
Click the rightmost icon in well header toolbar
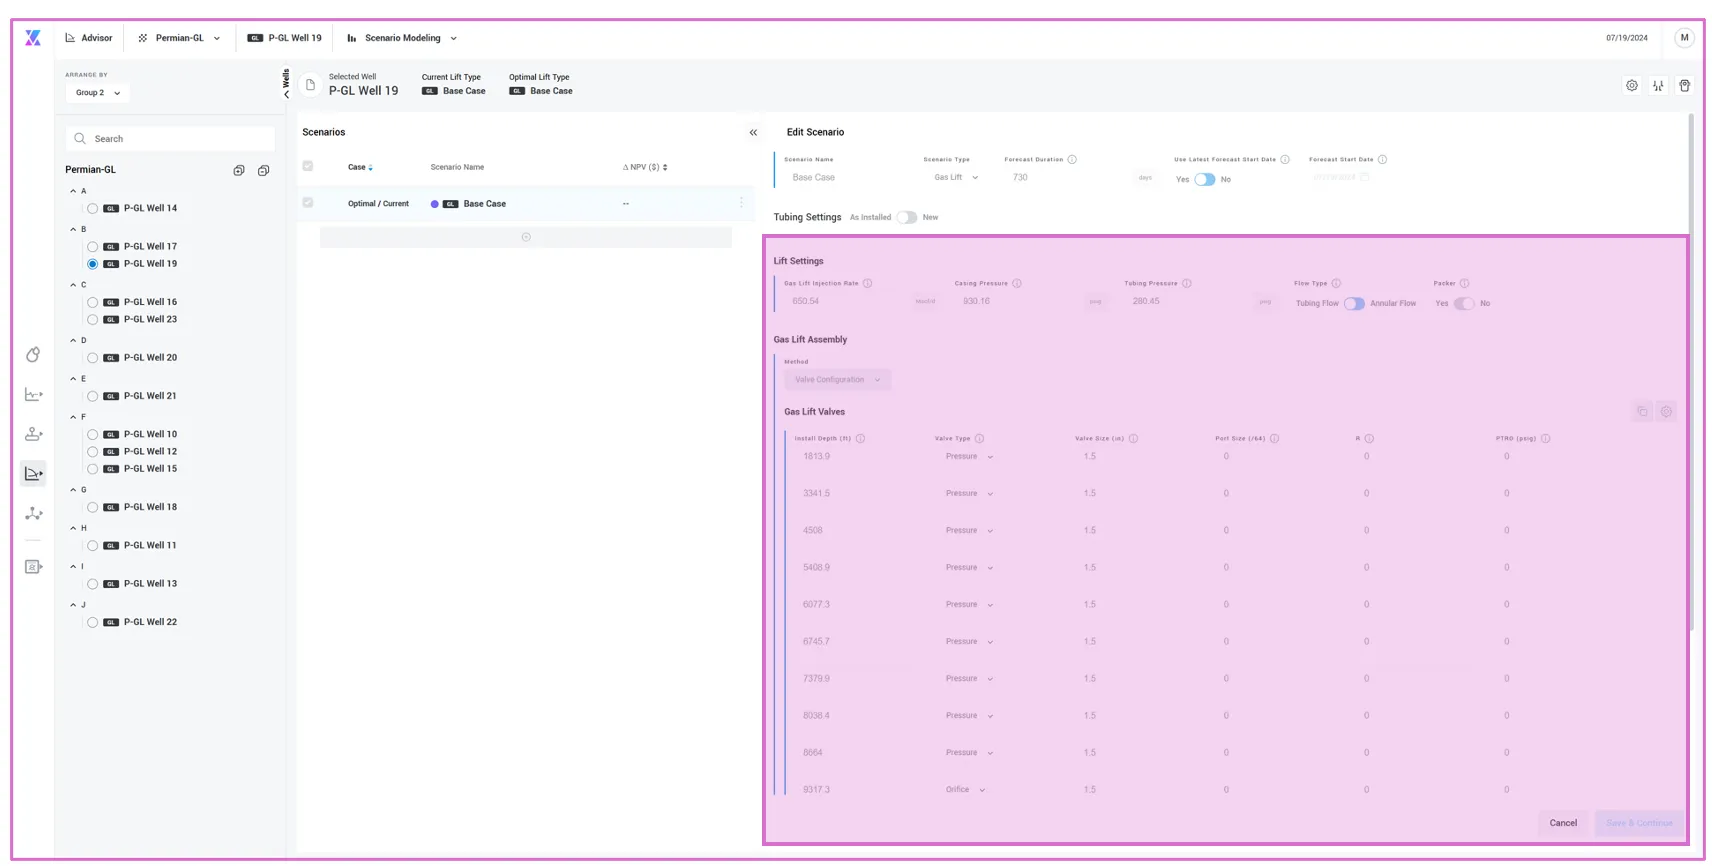coord(1685,86)
